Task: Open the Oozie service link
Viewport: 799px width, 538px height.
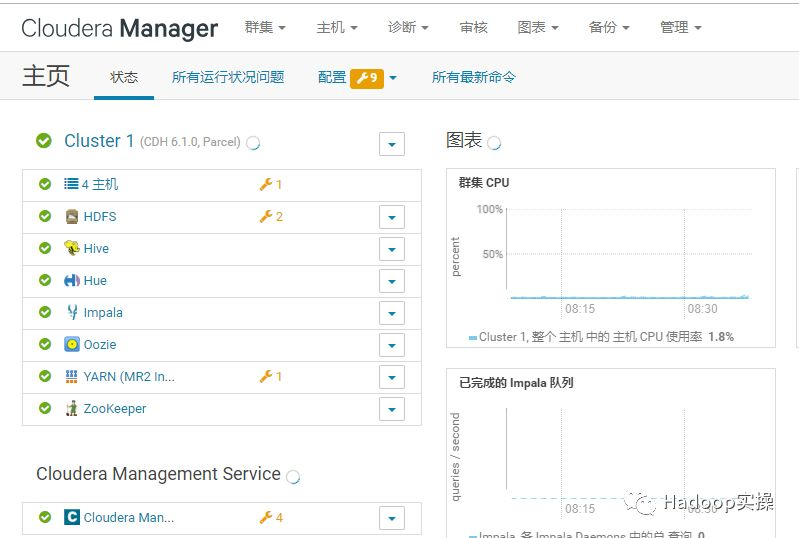Action: click(x=100, y=344)
